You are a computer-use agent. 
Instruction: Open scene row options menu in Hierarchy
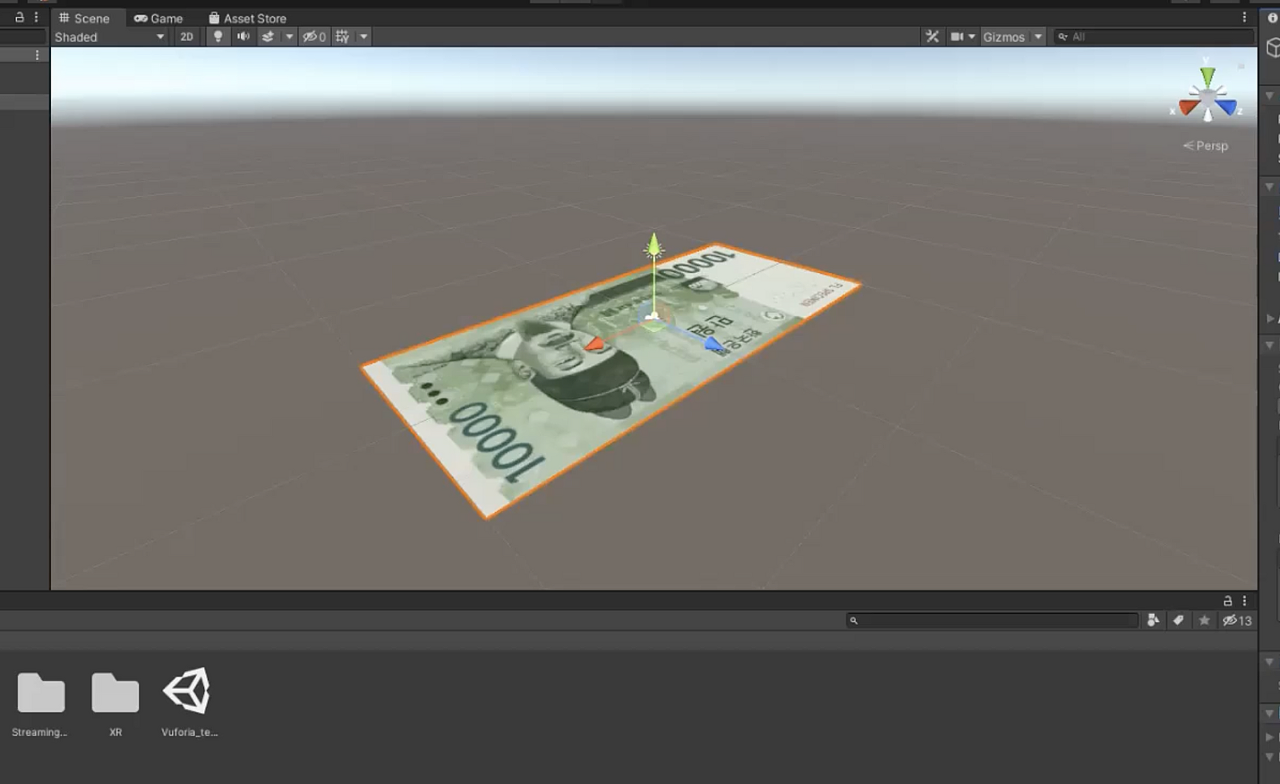click(37, 56)
